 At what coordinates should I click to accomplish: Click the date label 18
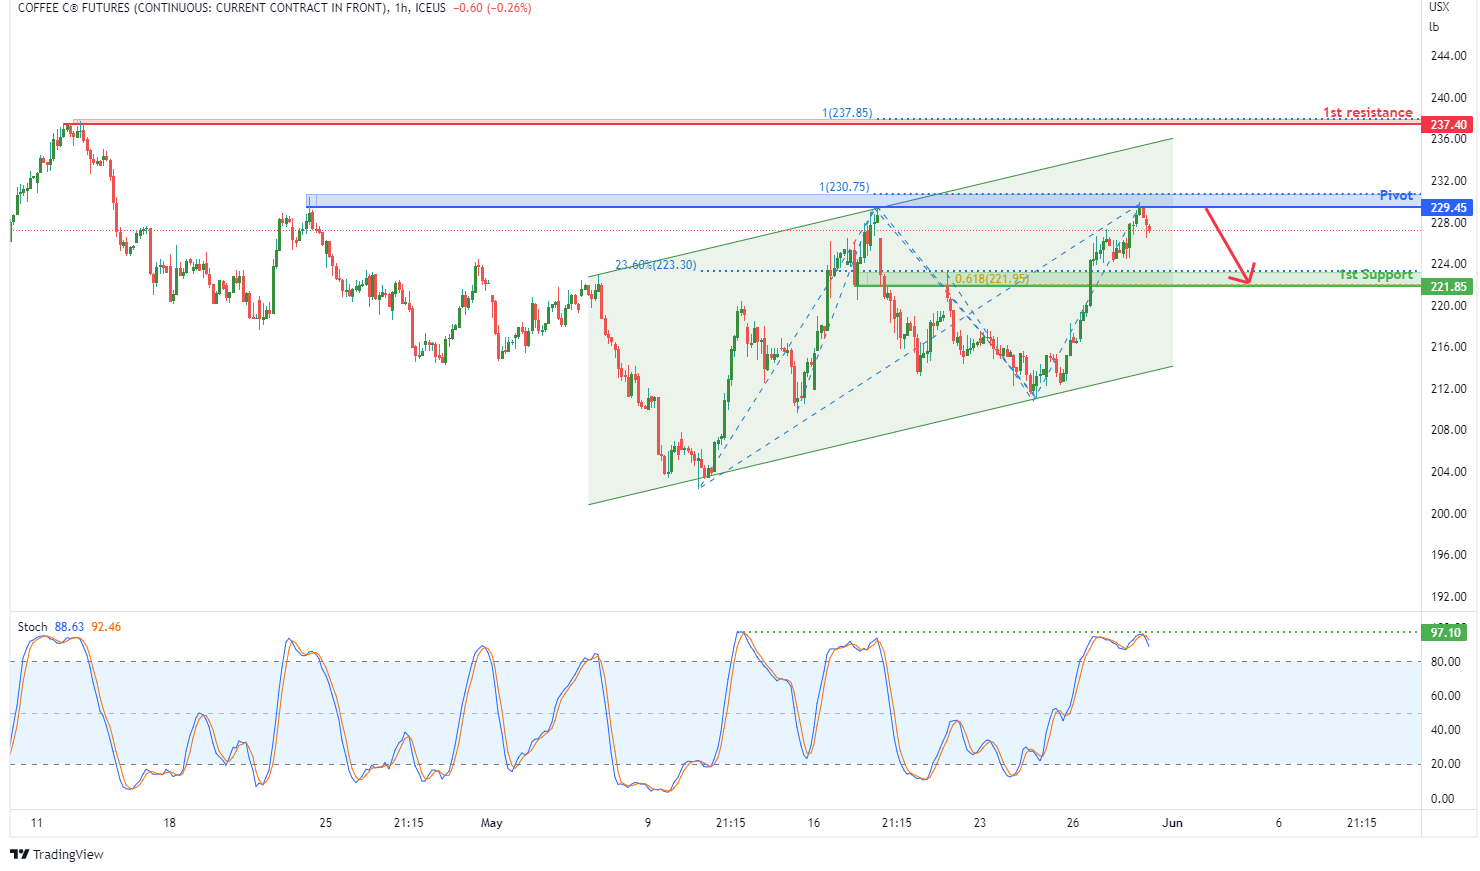coord(170,823)
